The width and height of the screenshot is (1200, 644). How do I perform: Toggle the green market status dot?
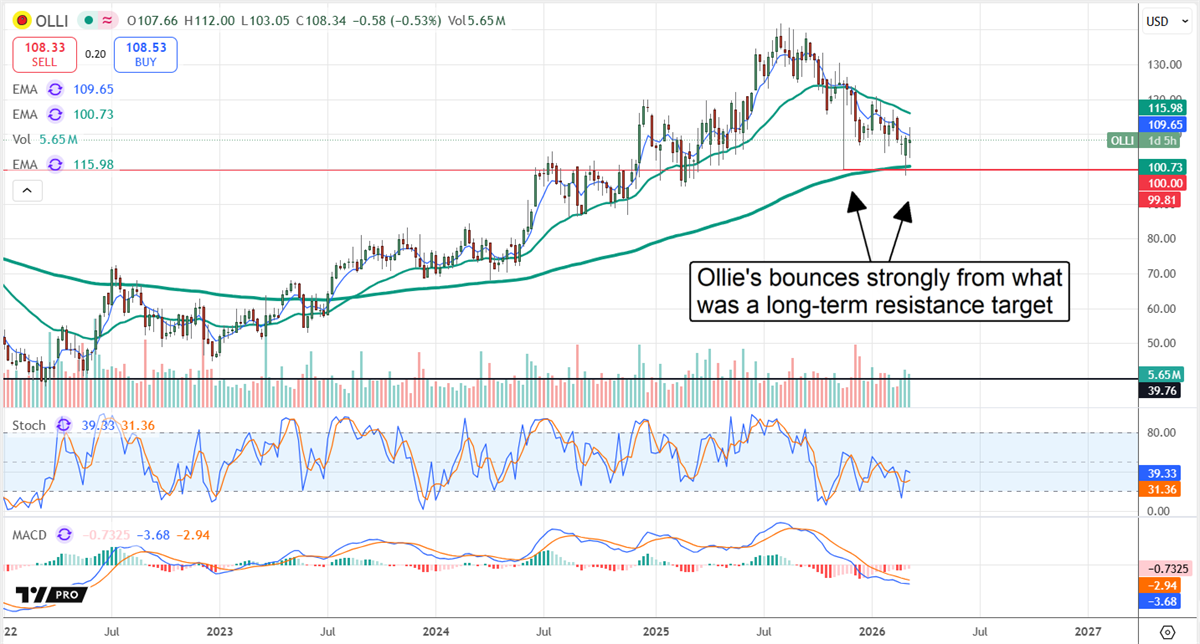point(89,20)
